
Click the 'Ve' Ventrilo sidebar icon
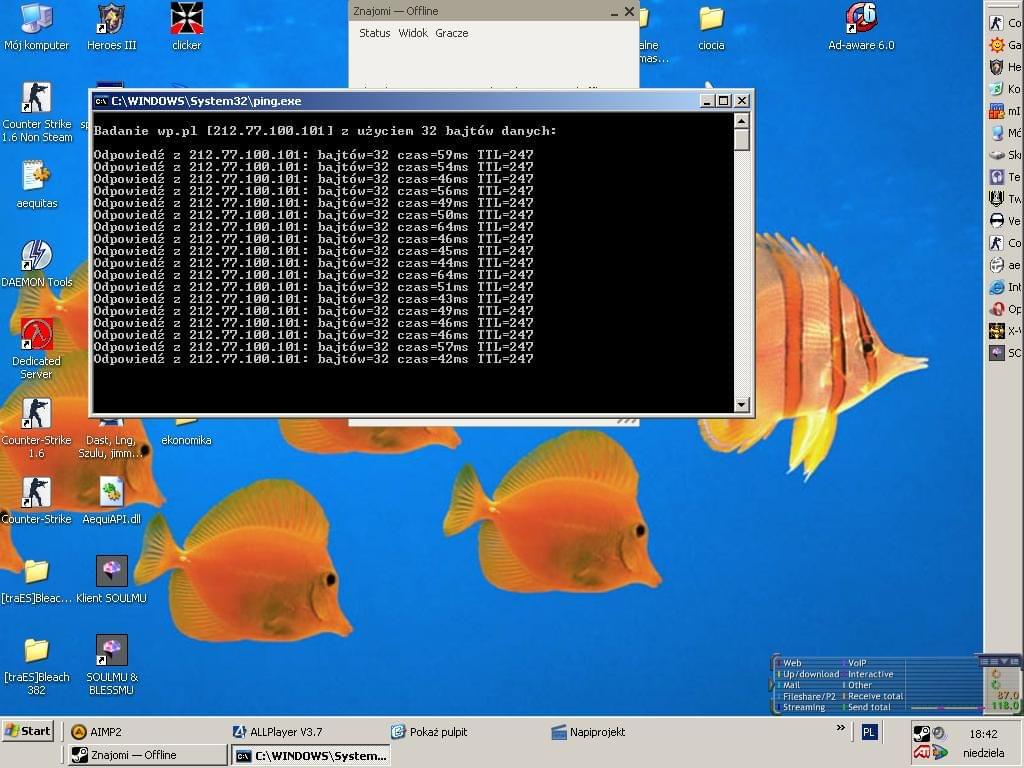[x=997, y=221]
